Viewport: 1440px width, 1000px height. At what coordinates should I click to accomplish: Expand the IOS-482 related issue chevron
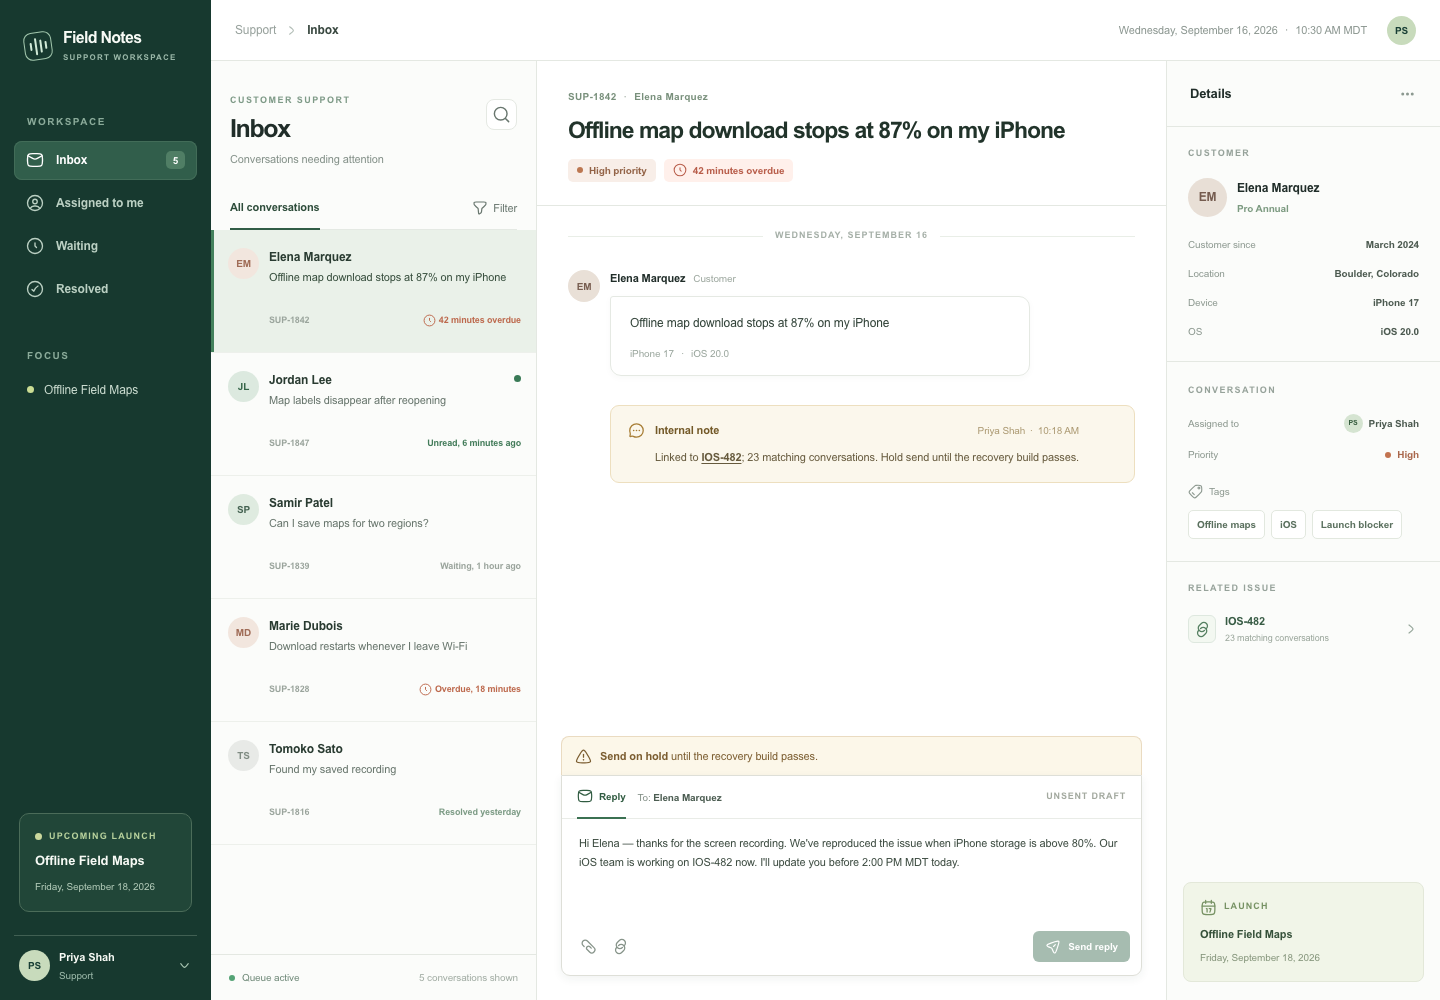tap(1411, 629)
